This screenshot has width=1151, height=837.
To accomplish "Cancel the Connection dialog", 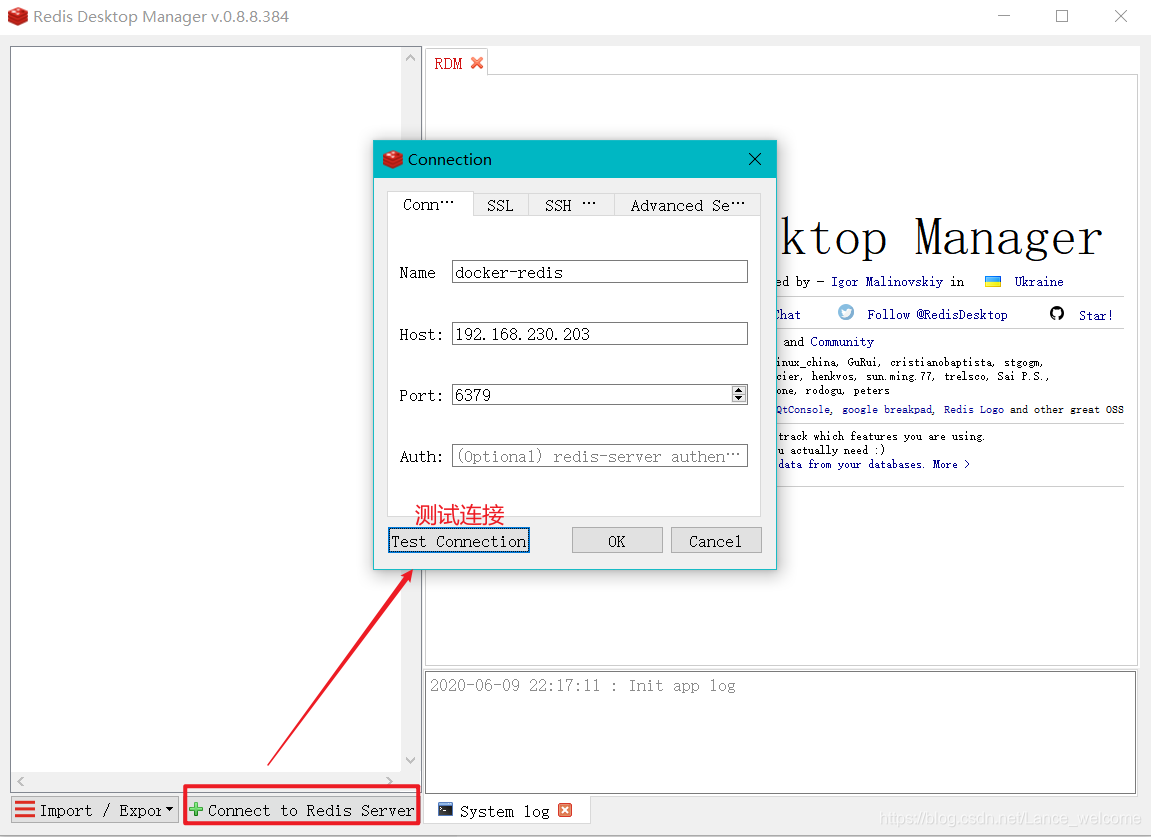I will click(716, 541).
